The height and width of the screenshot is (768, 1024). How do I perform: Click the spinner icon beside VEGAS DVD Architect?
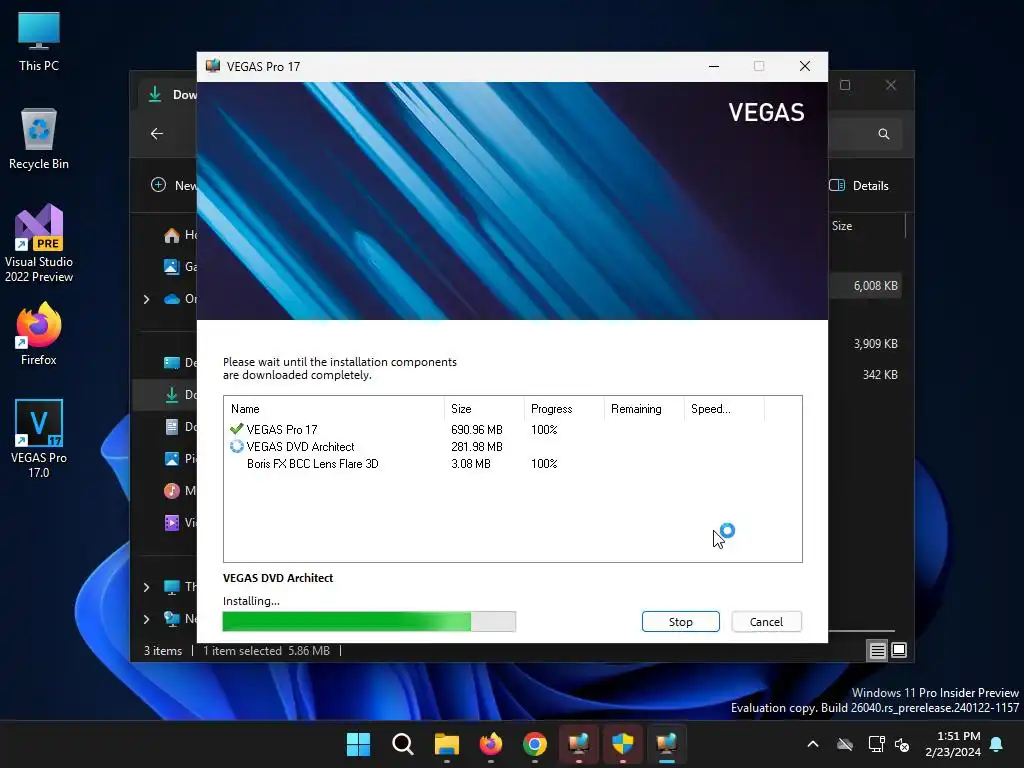click(x=236, y=447)
